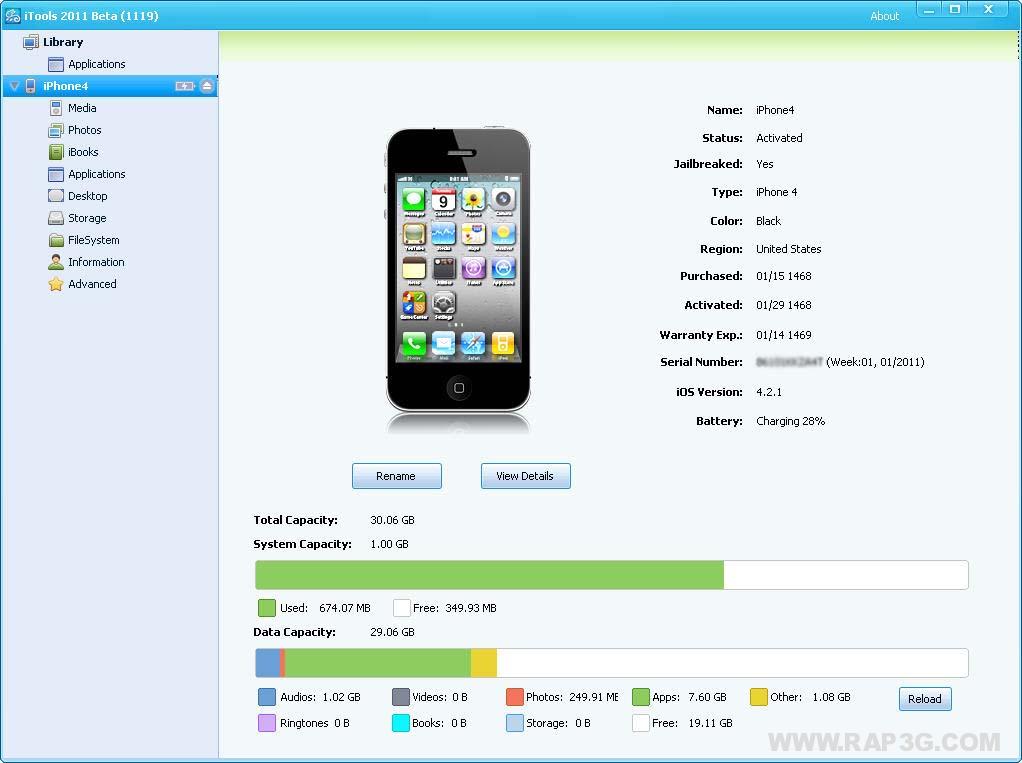Click the Library computer icon in sidebar
Image resolution: width=1022 pixels, height=763 pixels.
pyautogui.click(x=30, y=42)
